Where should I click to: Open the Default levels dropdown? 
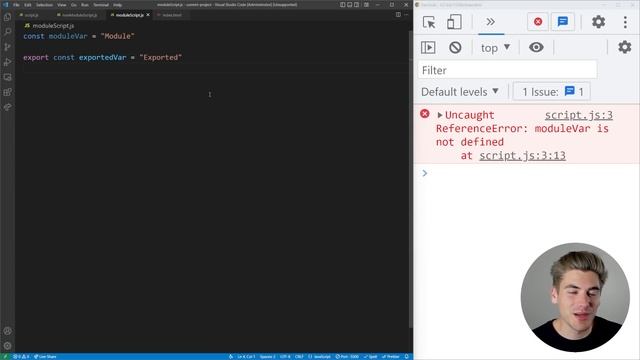(460, 92)
